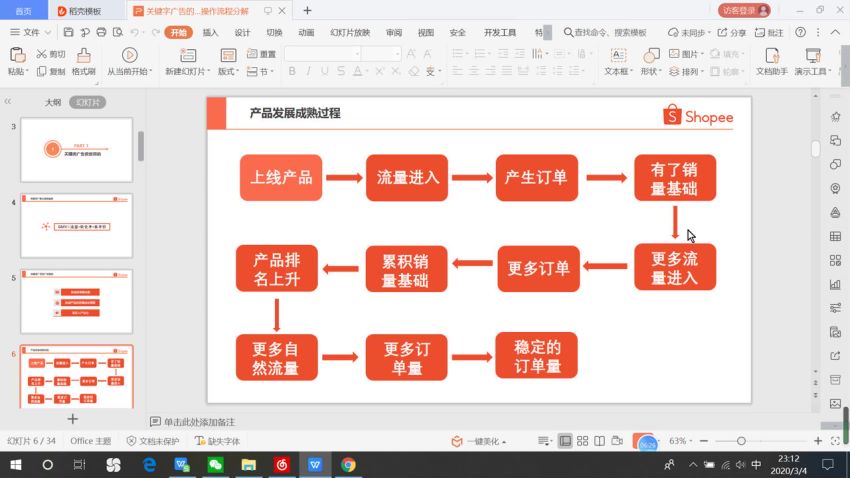Open the font size combo box
Viewport: 850px width, 478px height.
pyautogui.click(x=382, y=54)
